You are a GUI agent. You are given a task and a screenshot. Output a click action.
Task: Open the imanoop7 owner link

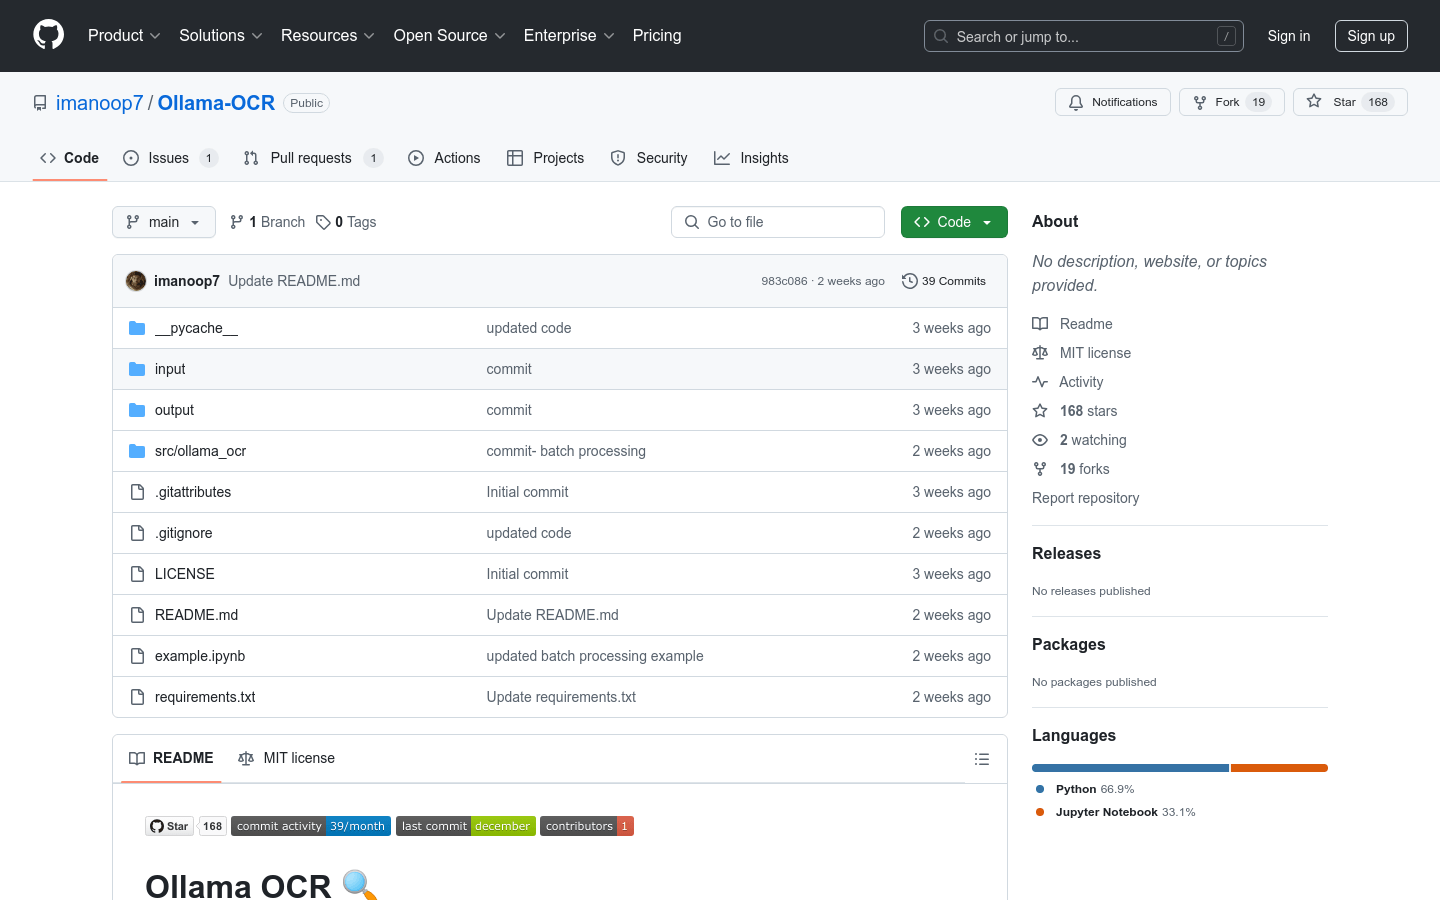point(100,103)
